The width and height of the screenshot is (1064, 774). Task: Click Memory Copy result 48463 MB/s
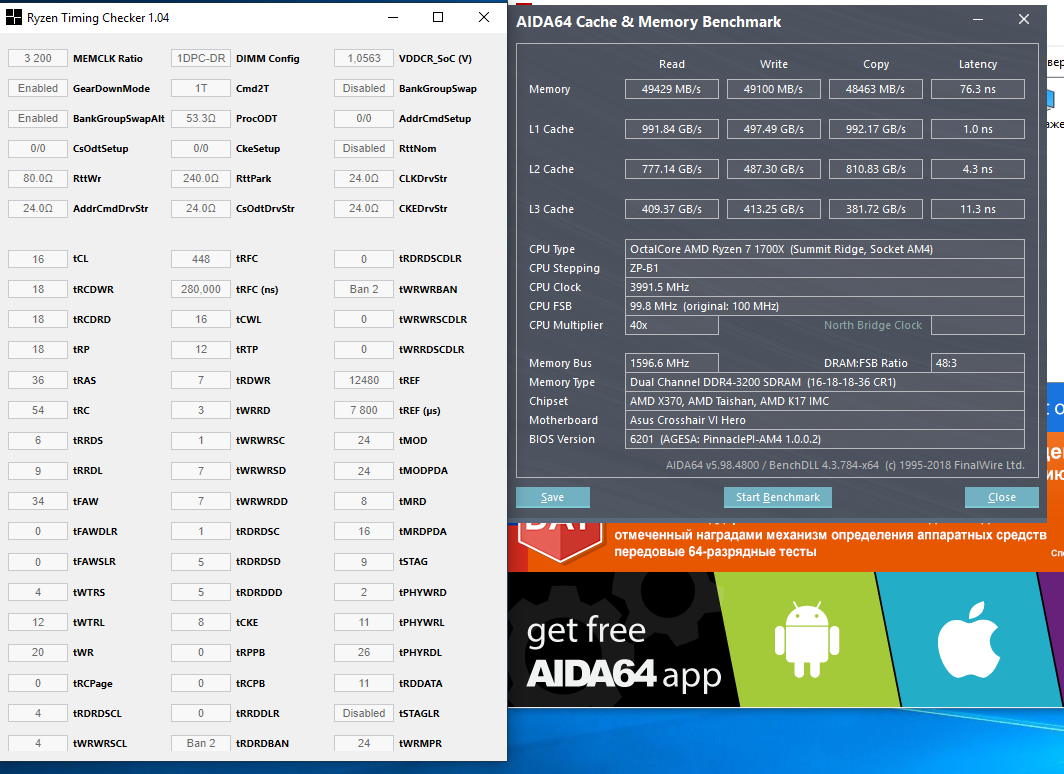875,89
